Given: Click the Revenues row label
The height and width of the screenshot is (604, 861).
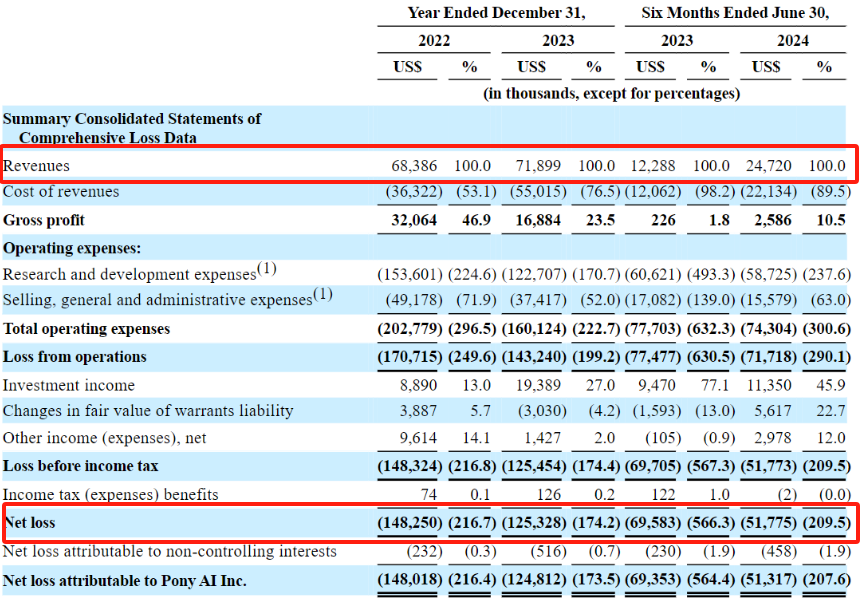Looking at the screenshot, I should click(x=36, y=166).
